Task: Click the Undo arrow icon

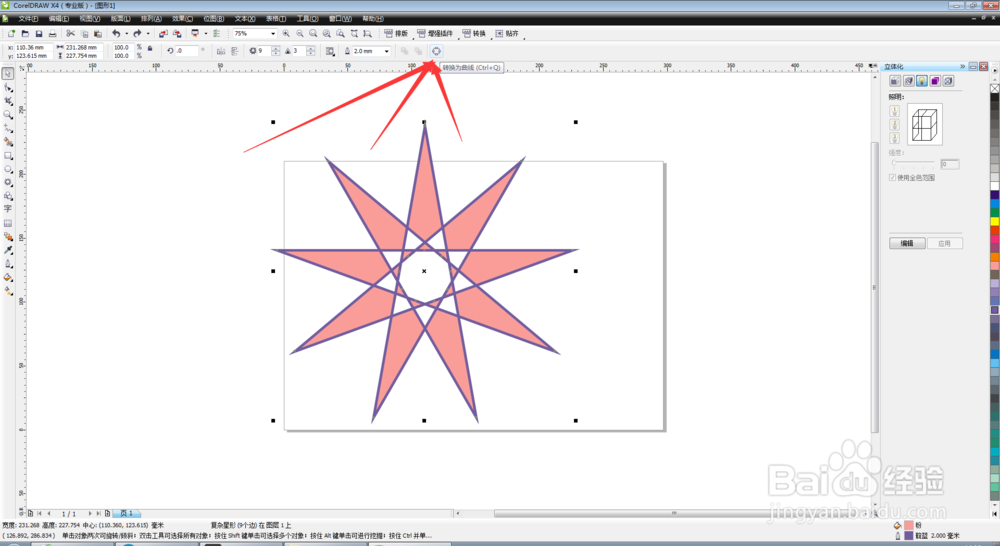Action: point(116,33)
